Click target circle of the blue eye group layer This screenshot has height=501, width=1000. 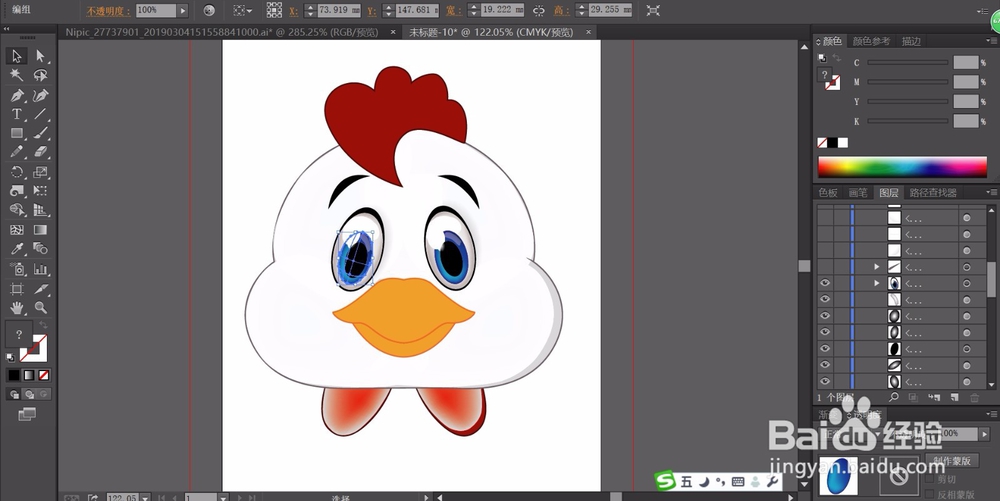click(967, 284)
